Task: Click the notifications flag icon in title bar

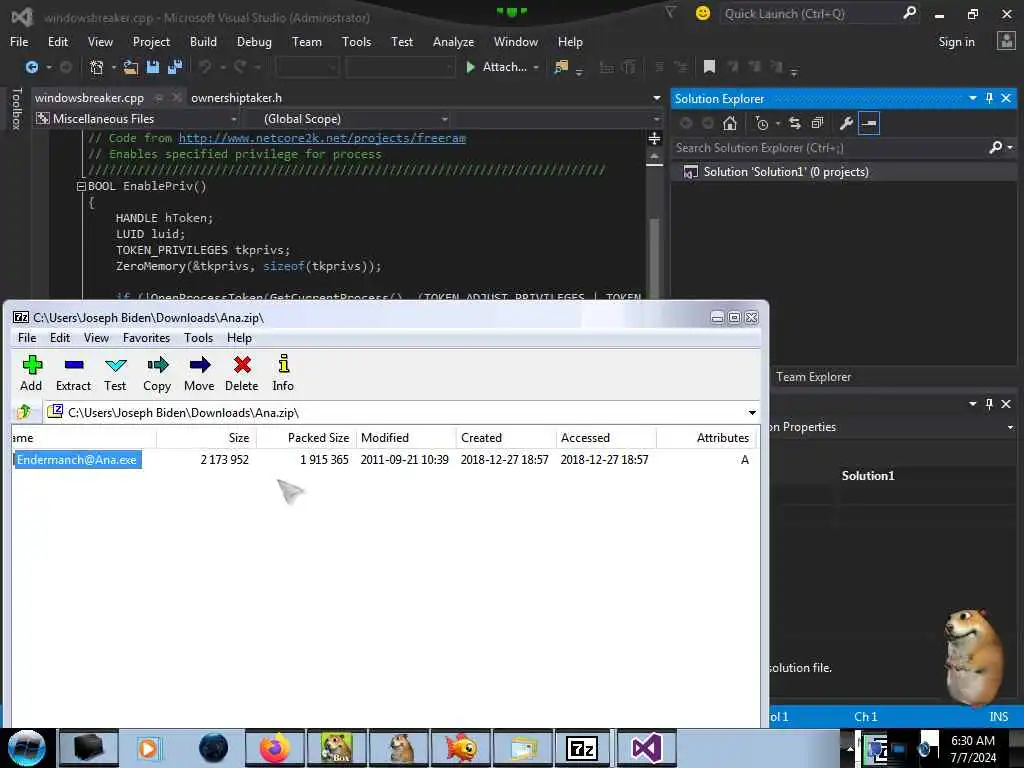Action: (x=671, y=13)
